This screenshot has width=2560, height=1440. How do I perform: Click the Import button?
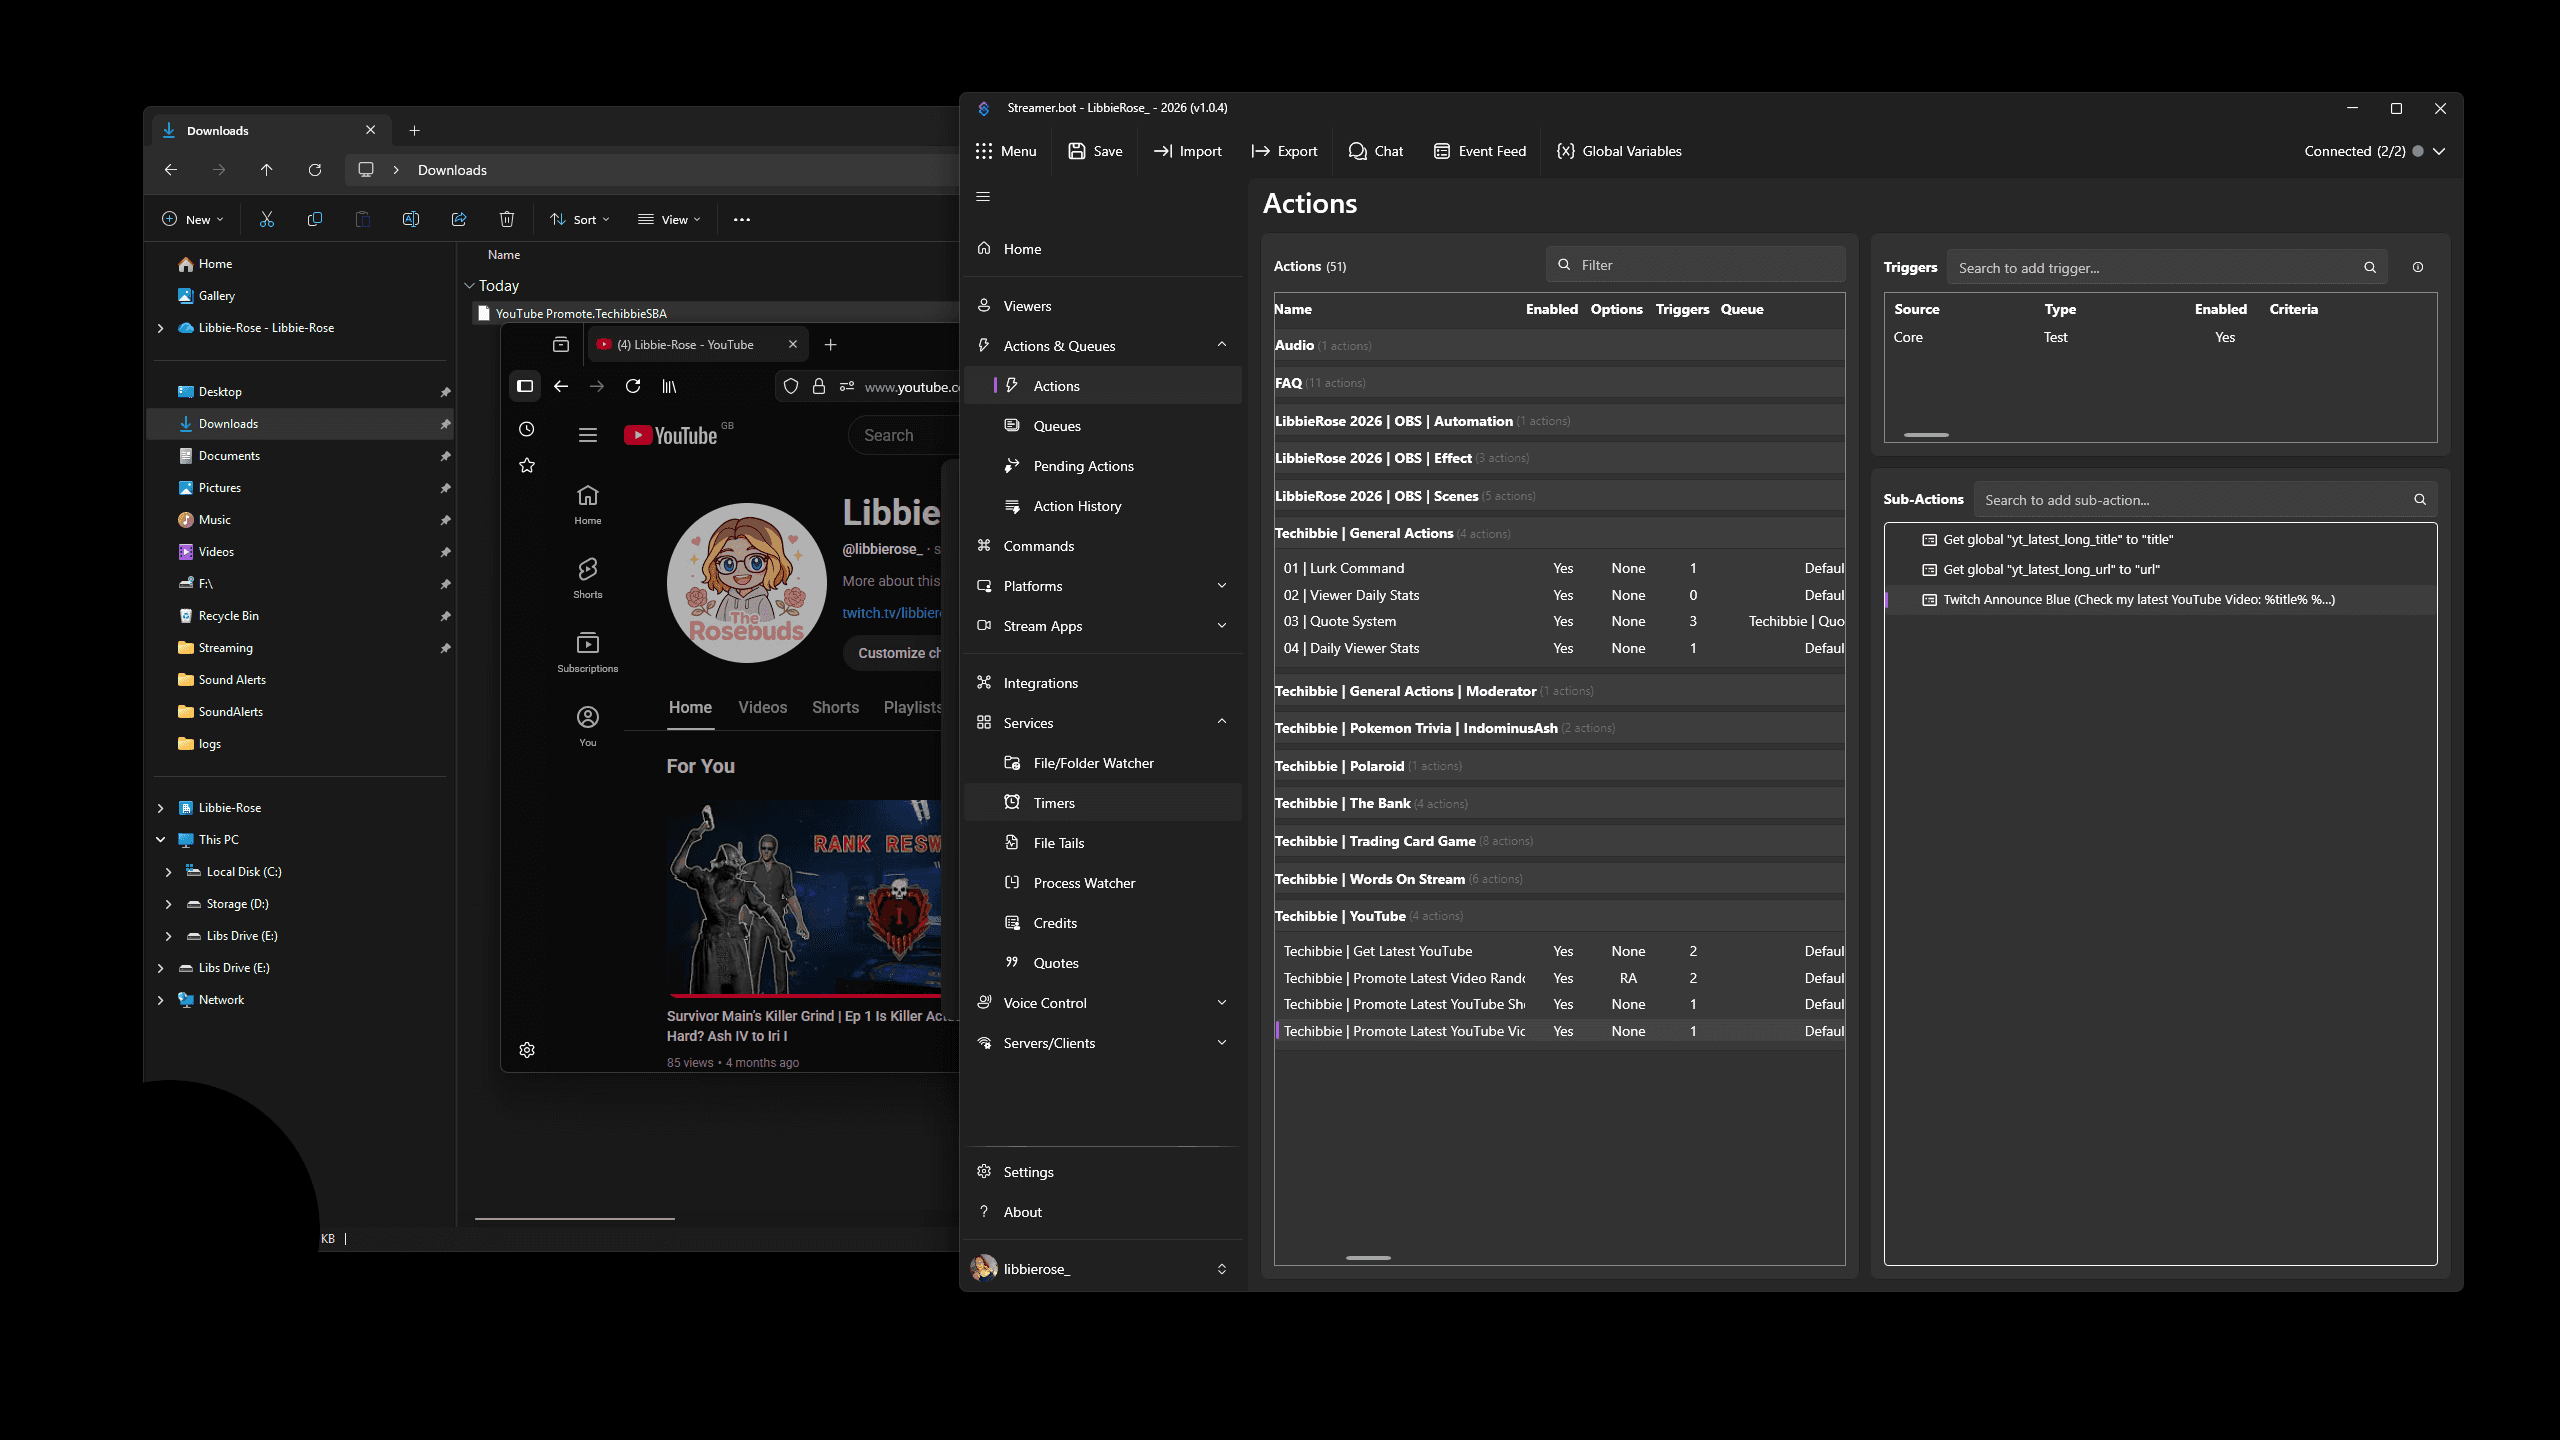click(x=1188, y=151)
